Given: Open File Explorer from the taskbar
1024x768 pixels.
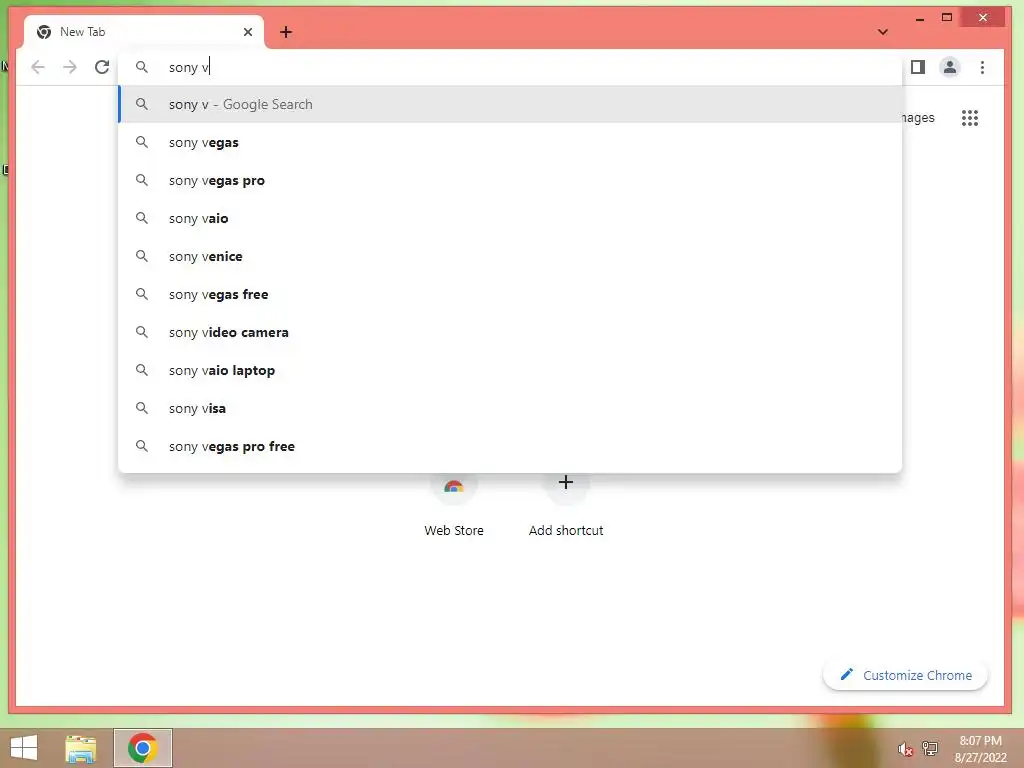Looking at the screenshot, I should pos(81,748).
